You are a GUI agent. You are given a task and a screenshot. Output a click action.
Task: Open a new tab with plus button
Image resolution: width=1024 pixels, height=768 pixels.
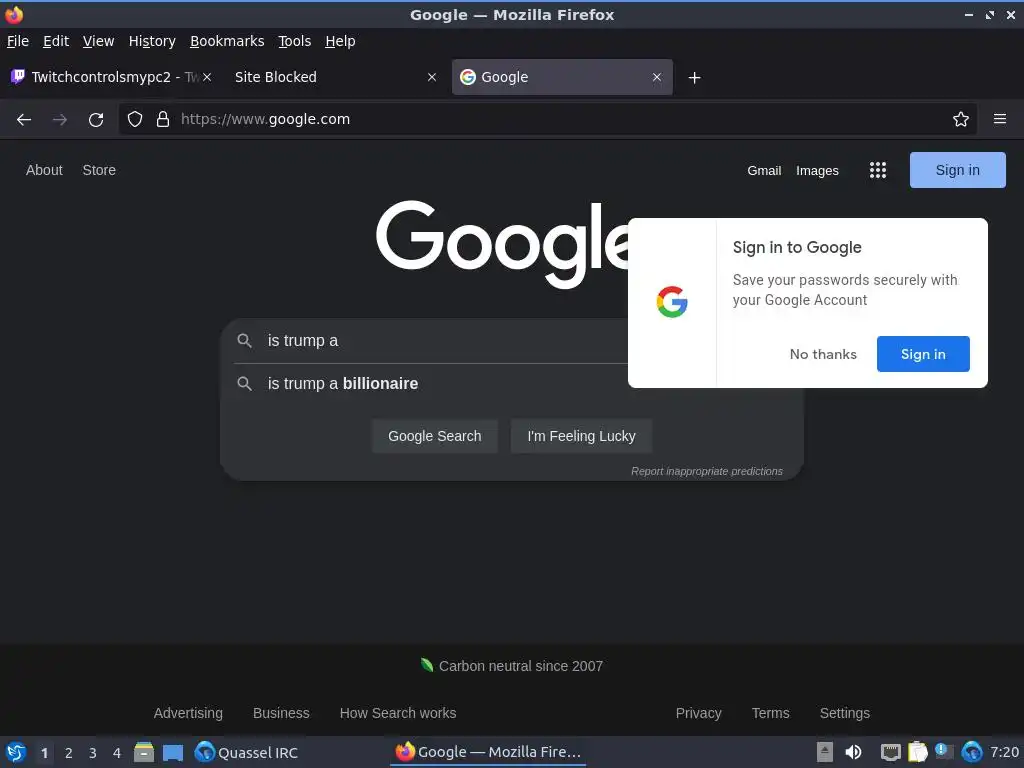point(694,78)
